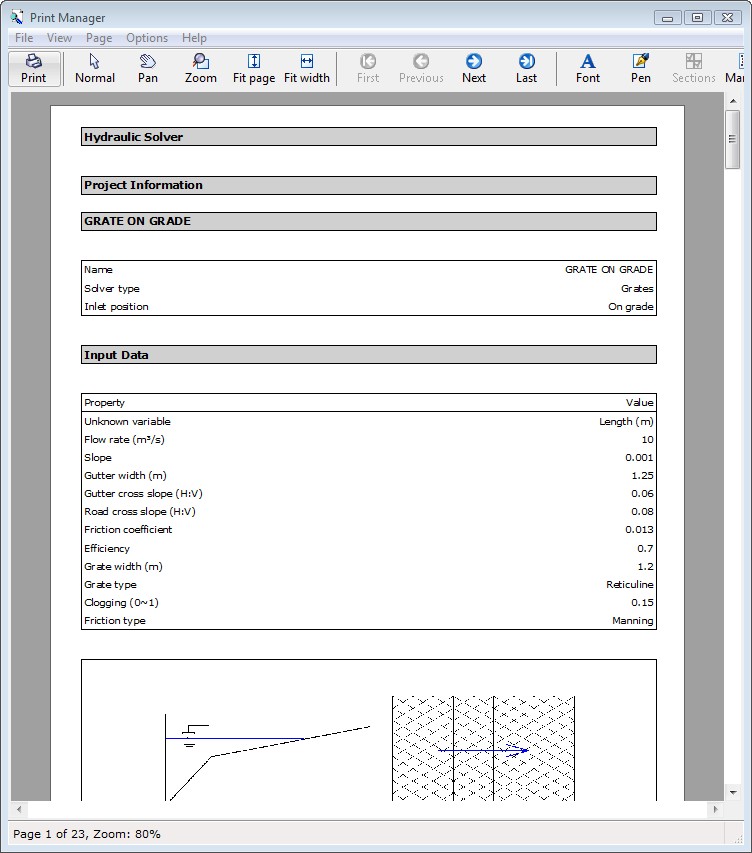Click the vertical scrollbar up arrow
The image size is (752, 853).
pos(733,100)
